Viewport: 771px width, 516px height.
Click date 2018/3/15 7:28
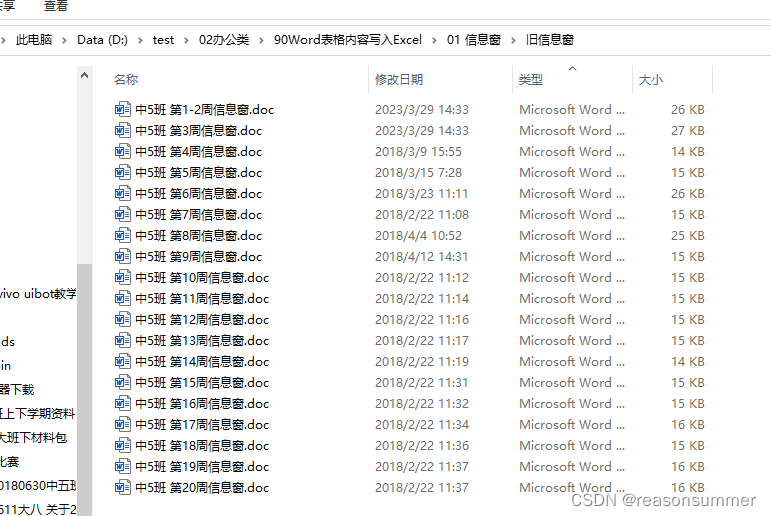[x=418, y=172]
